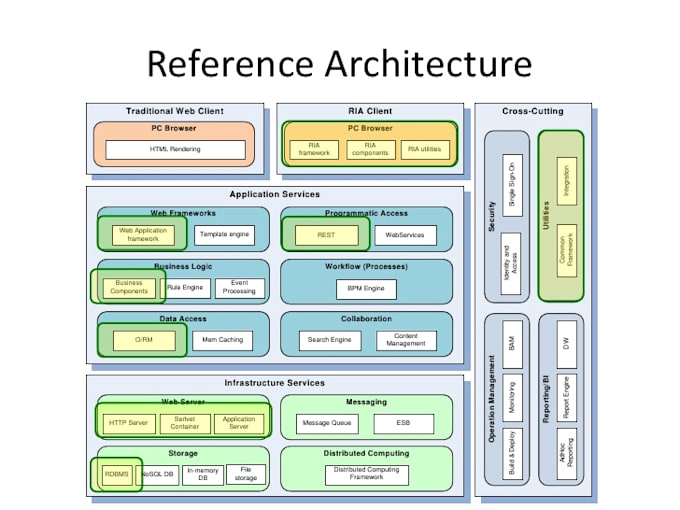Select the 'Distributed Computing Framework' box

(x=366, y=475)
